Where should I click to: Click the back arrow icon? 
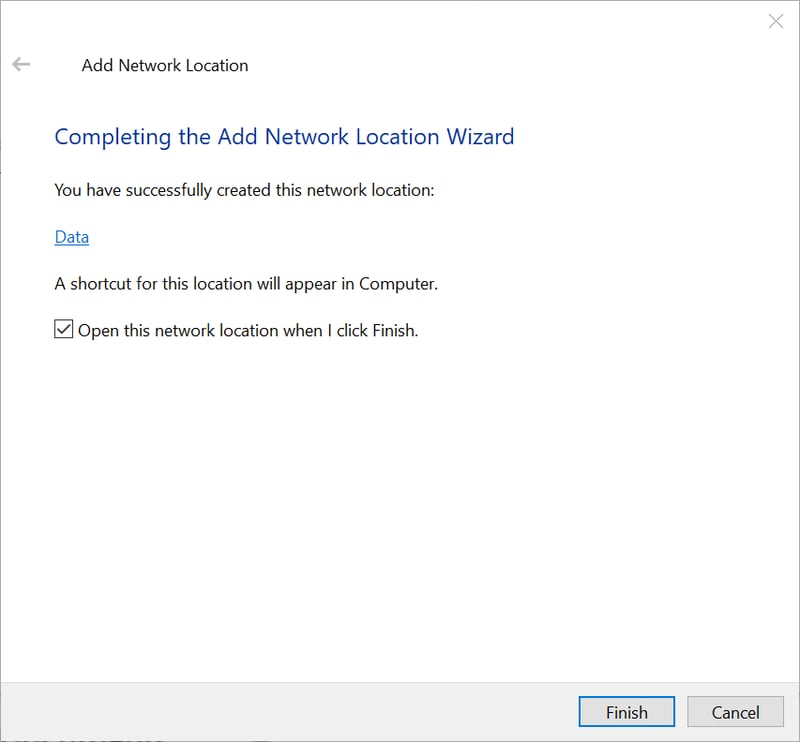coord(21,65)
